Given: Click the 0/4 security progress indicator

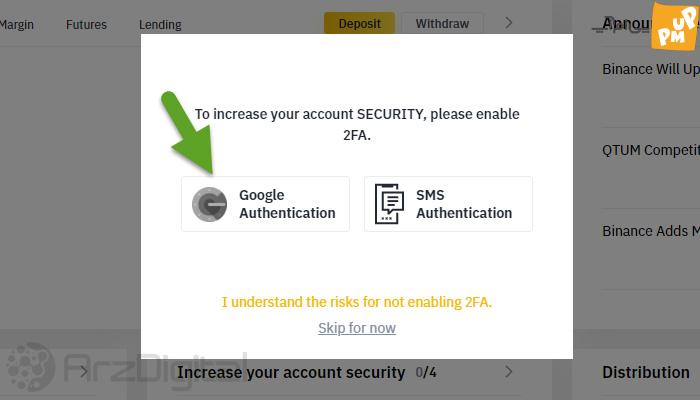Looking at the screenshot, I should pyautogui.click(x=426, y=372).
